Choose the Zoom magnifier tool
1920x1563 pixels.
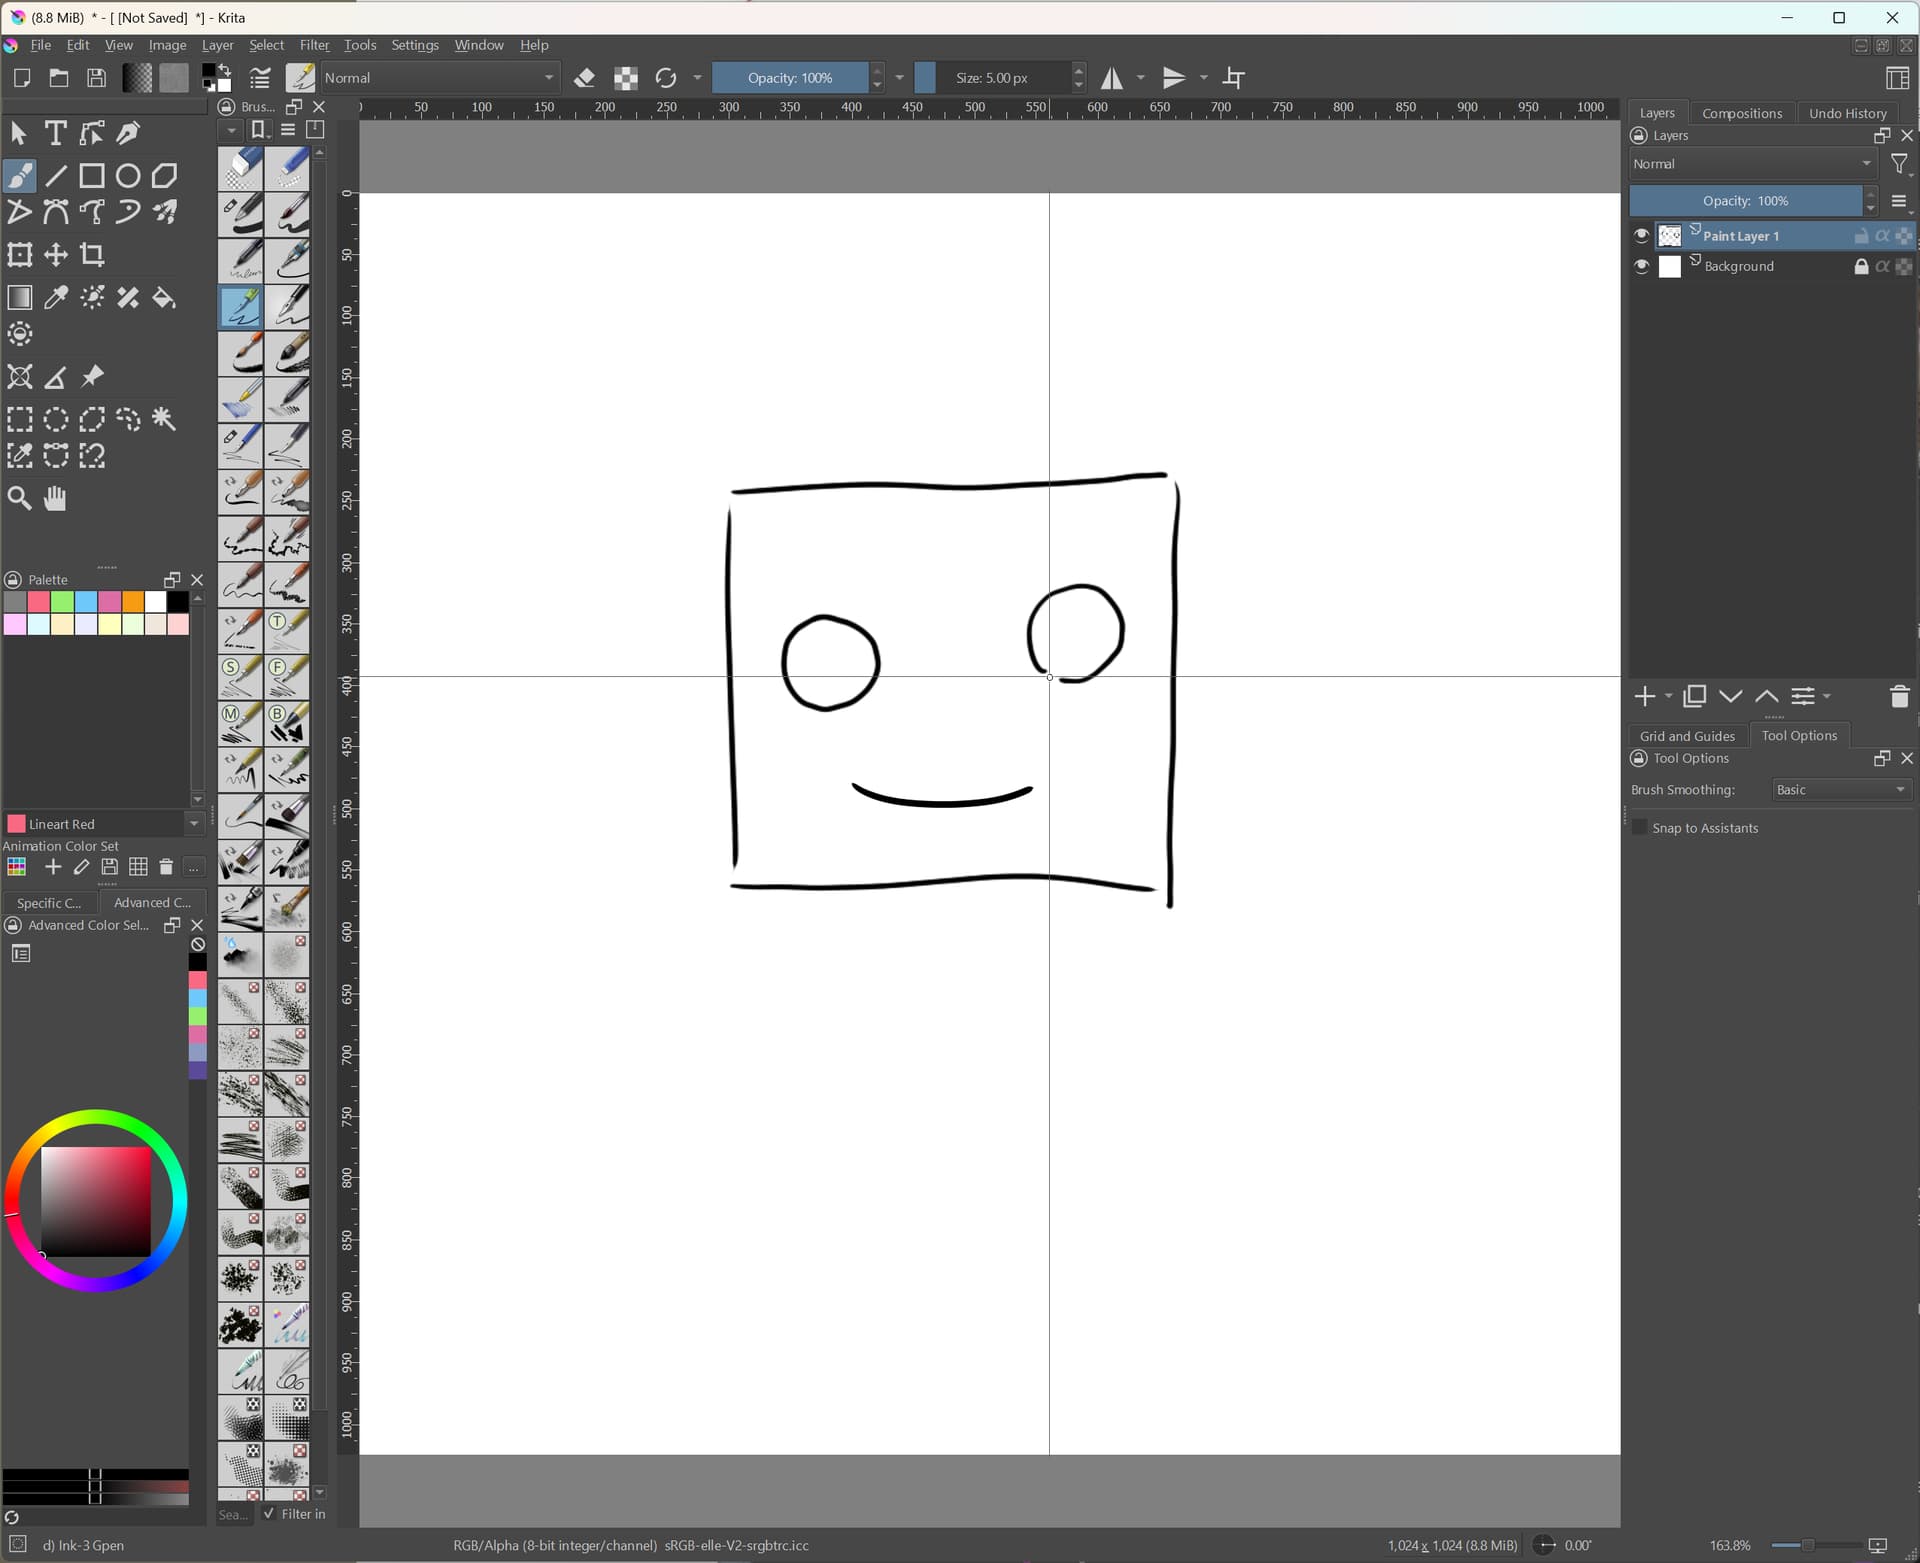click(19, 498)
